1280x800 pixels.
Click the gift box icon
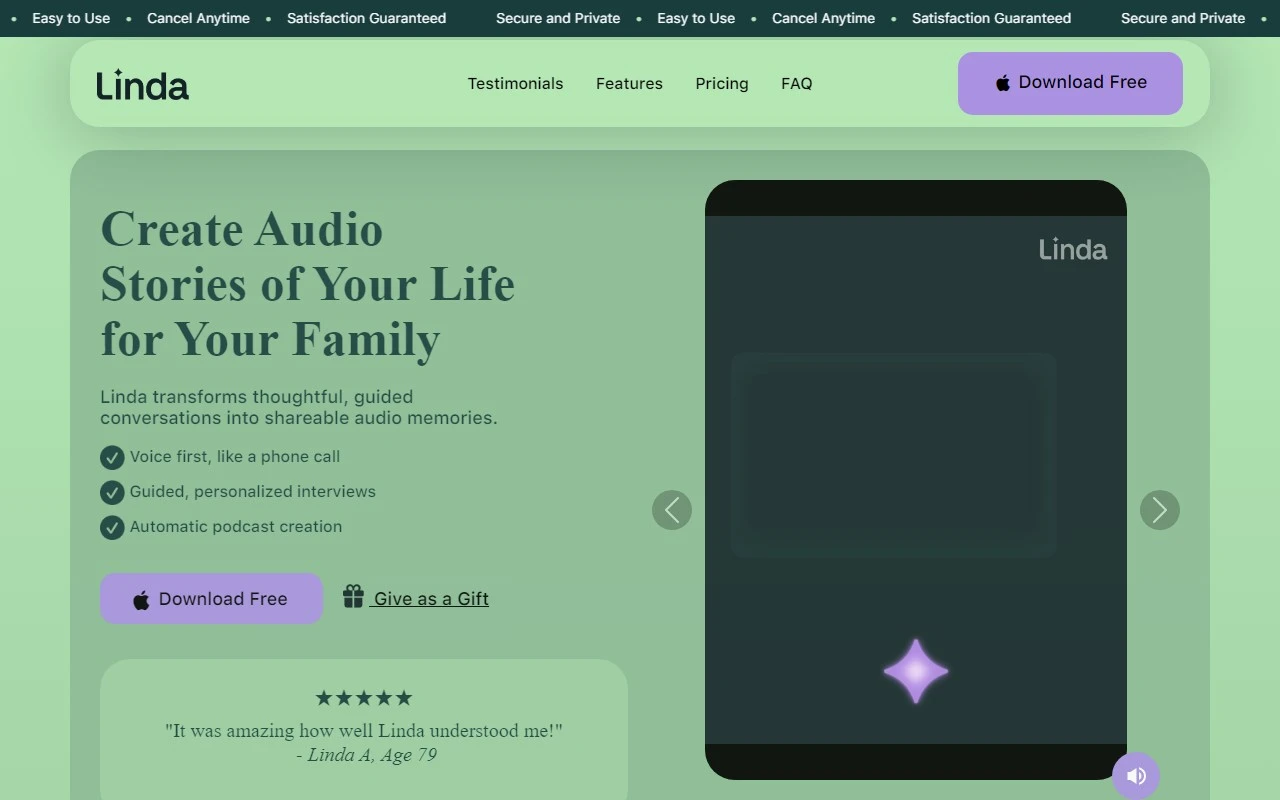click(x=353, y=597)
